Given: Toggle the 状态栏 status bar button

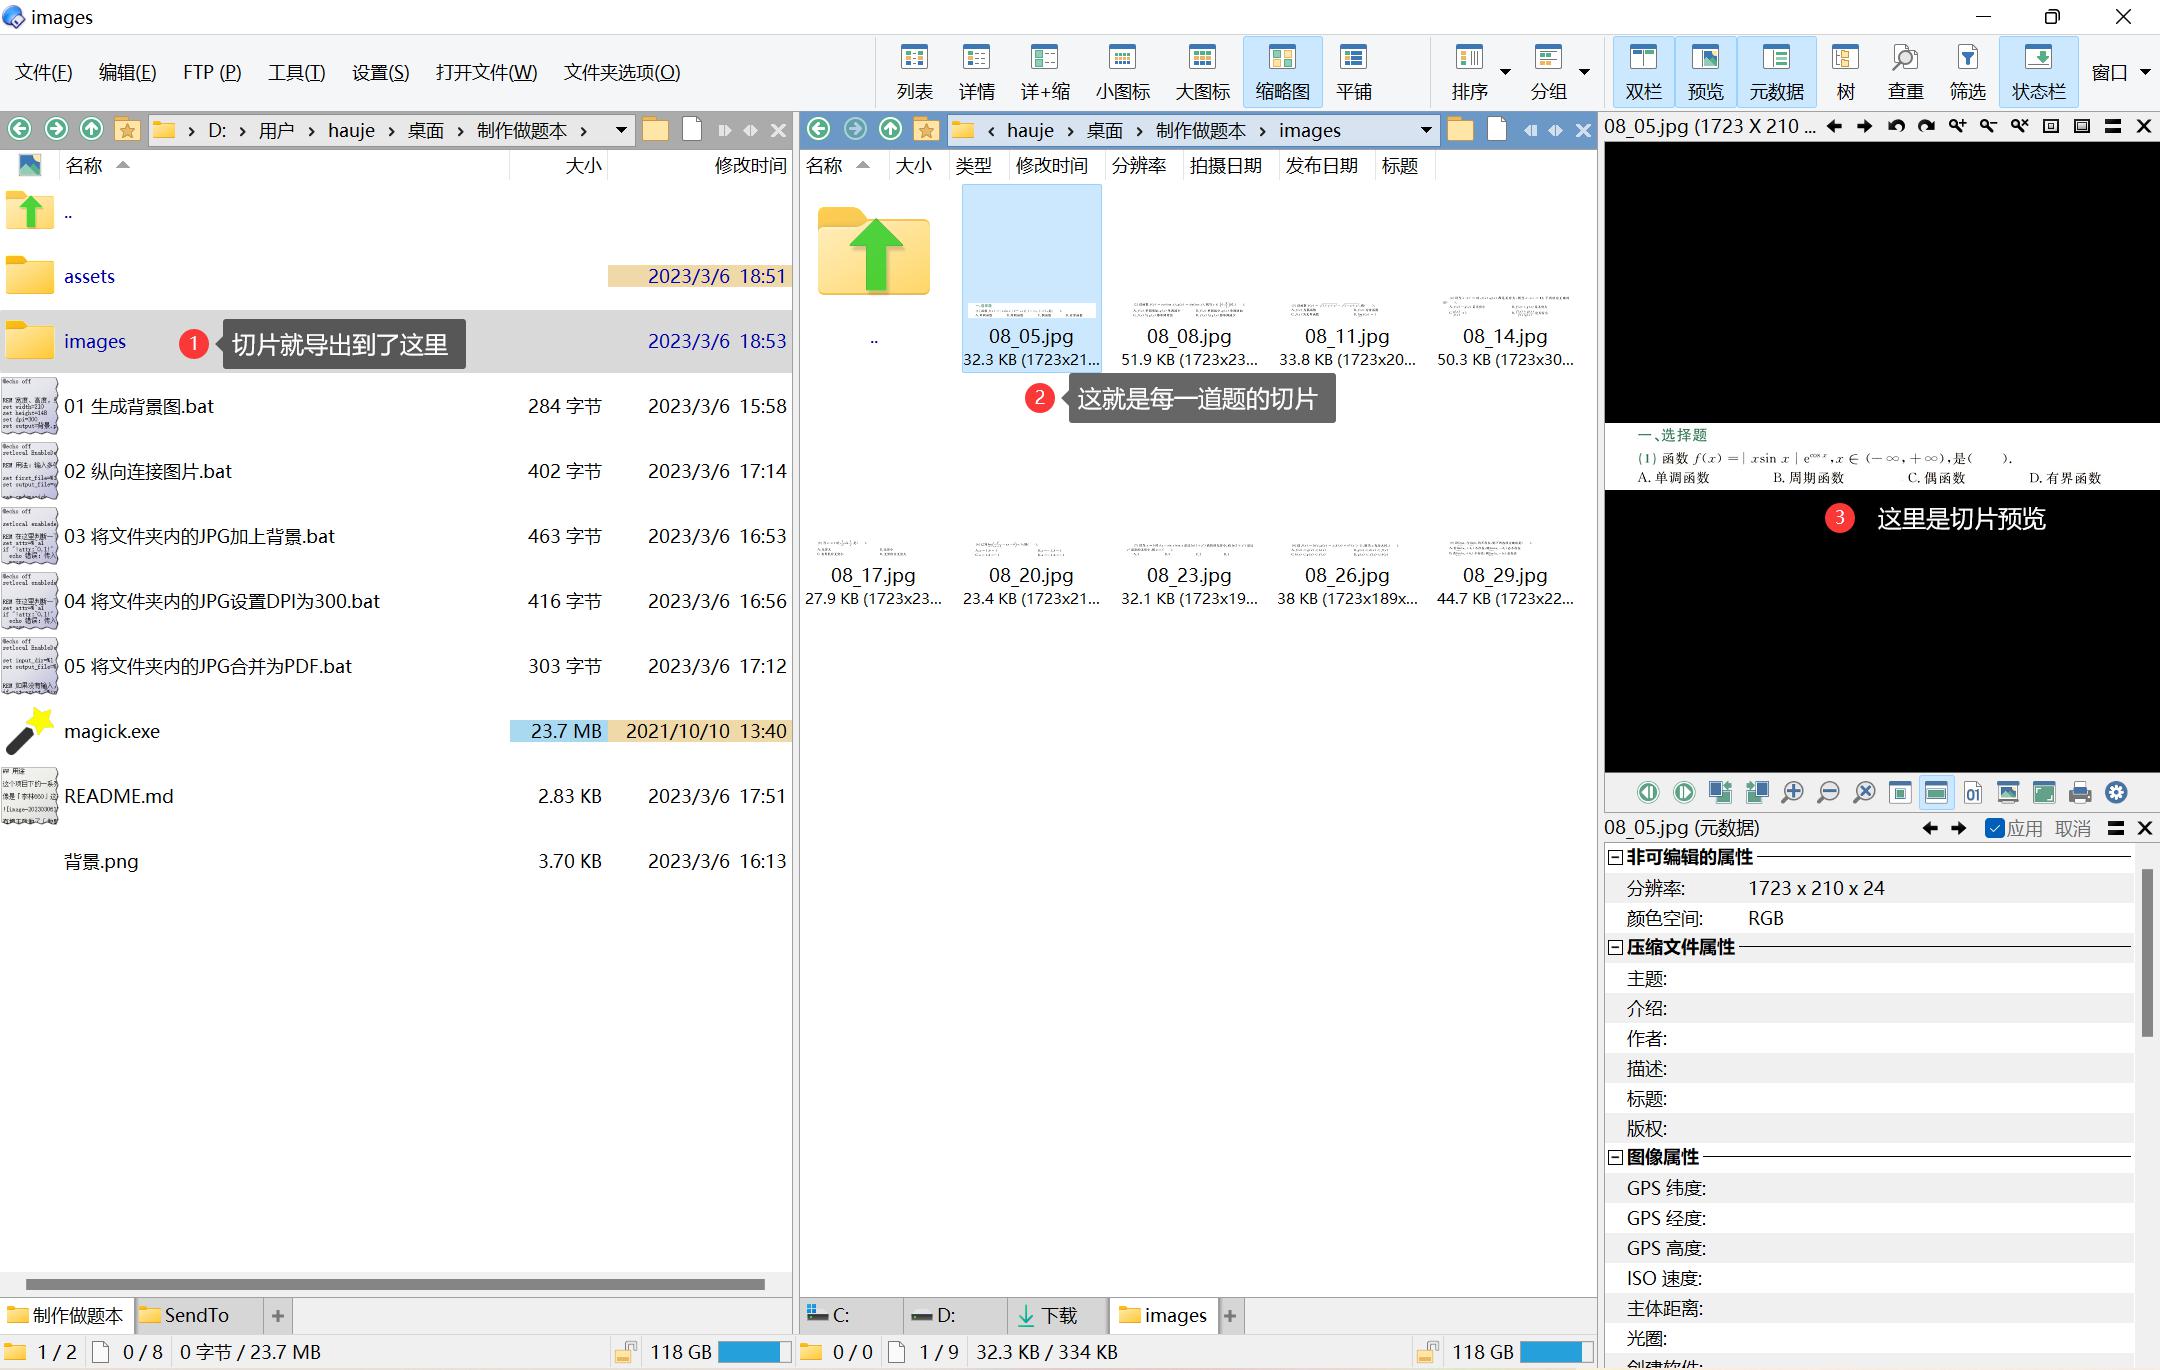Looking at the screenshot, I should click(x=2038, y=71).
